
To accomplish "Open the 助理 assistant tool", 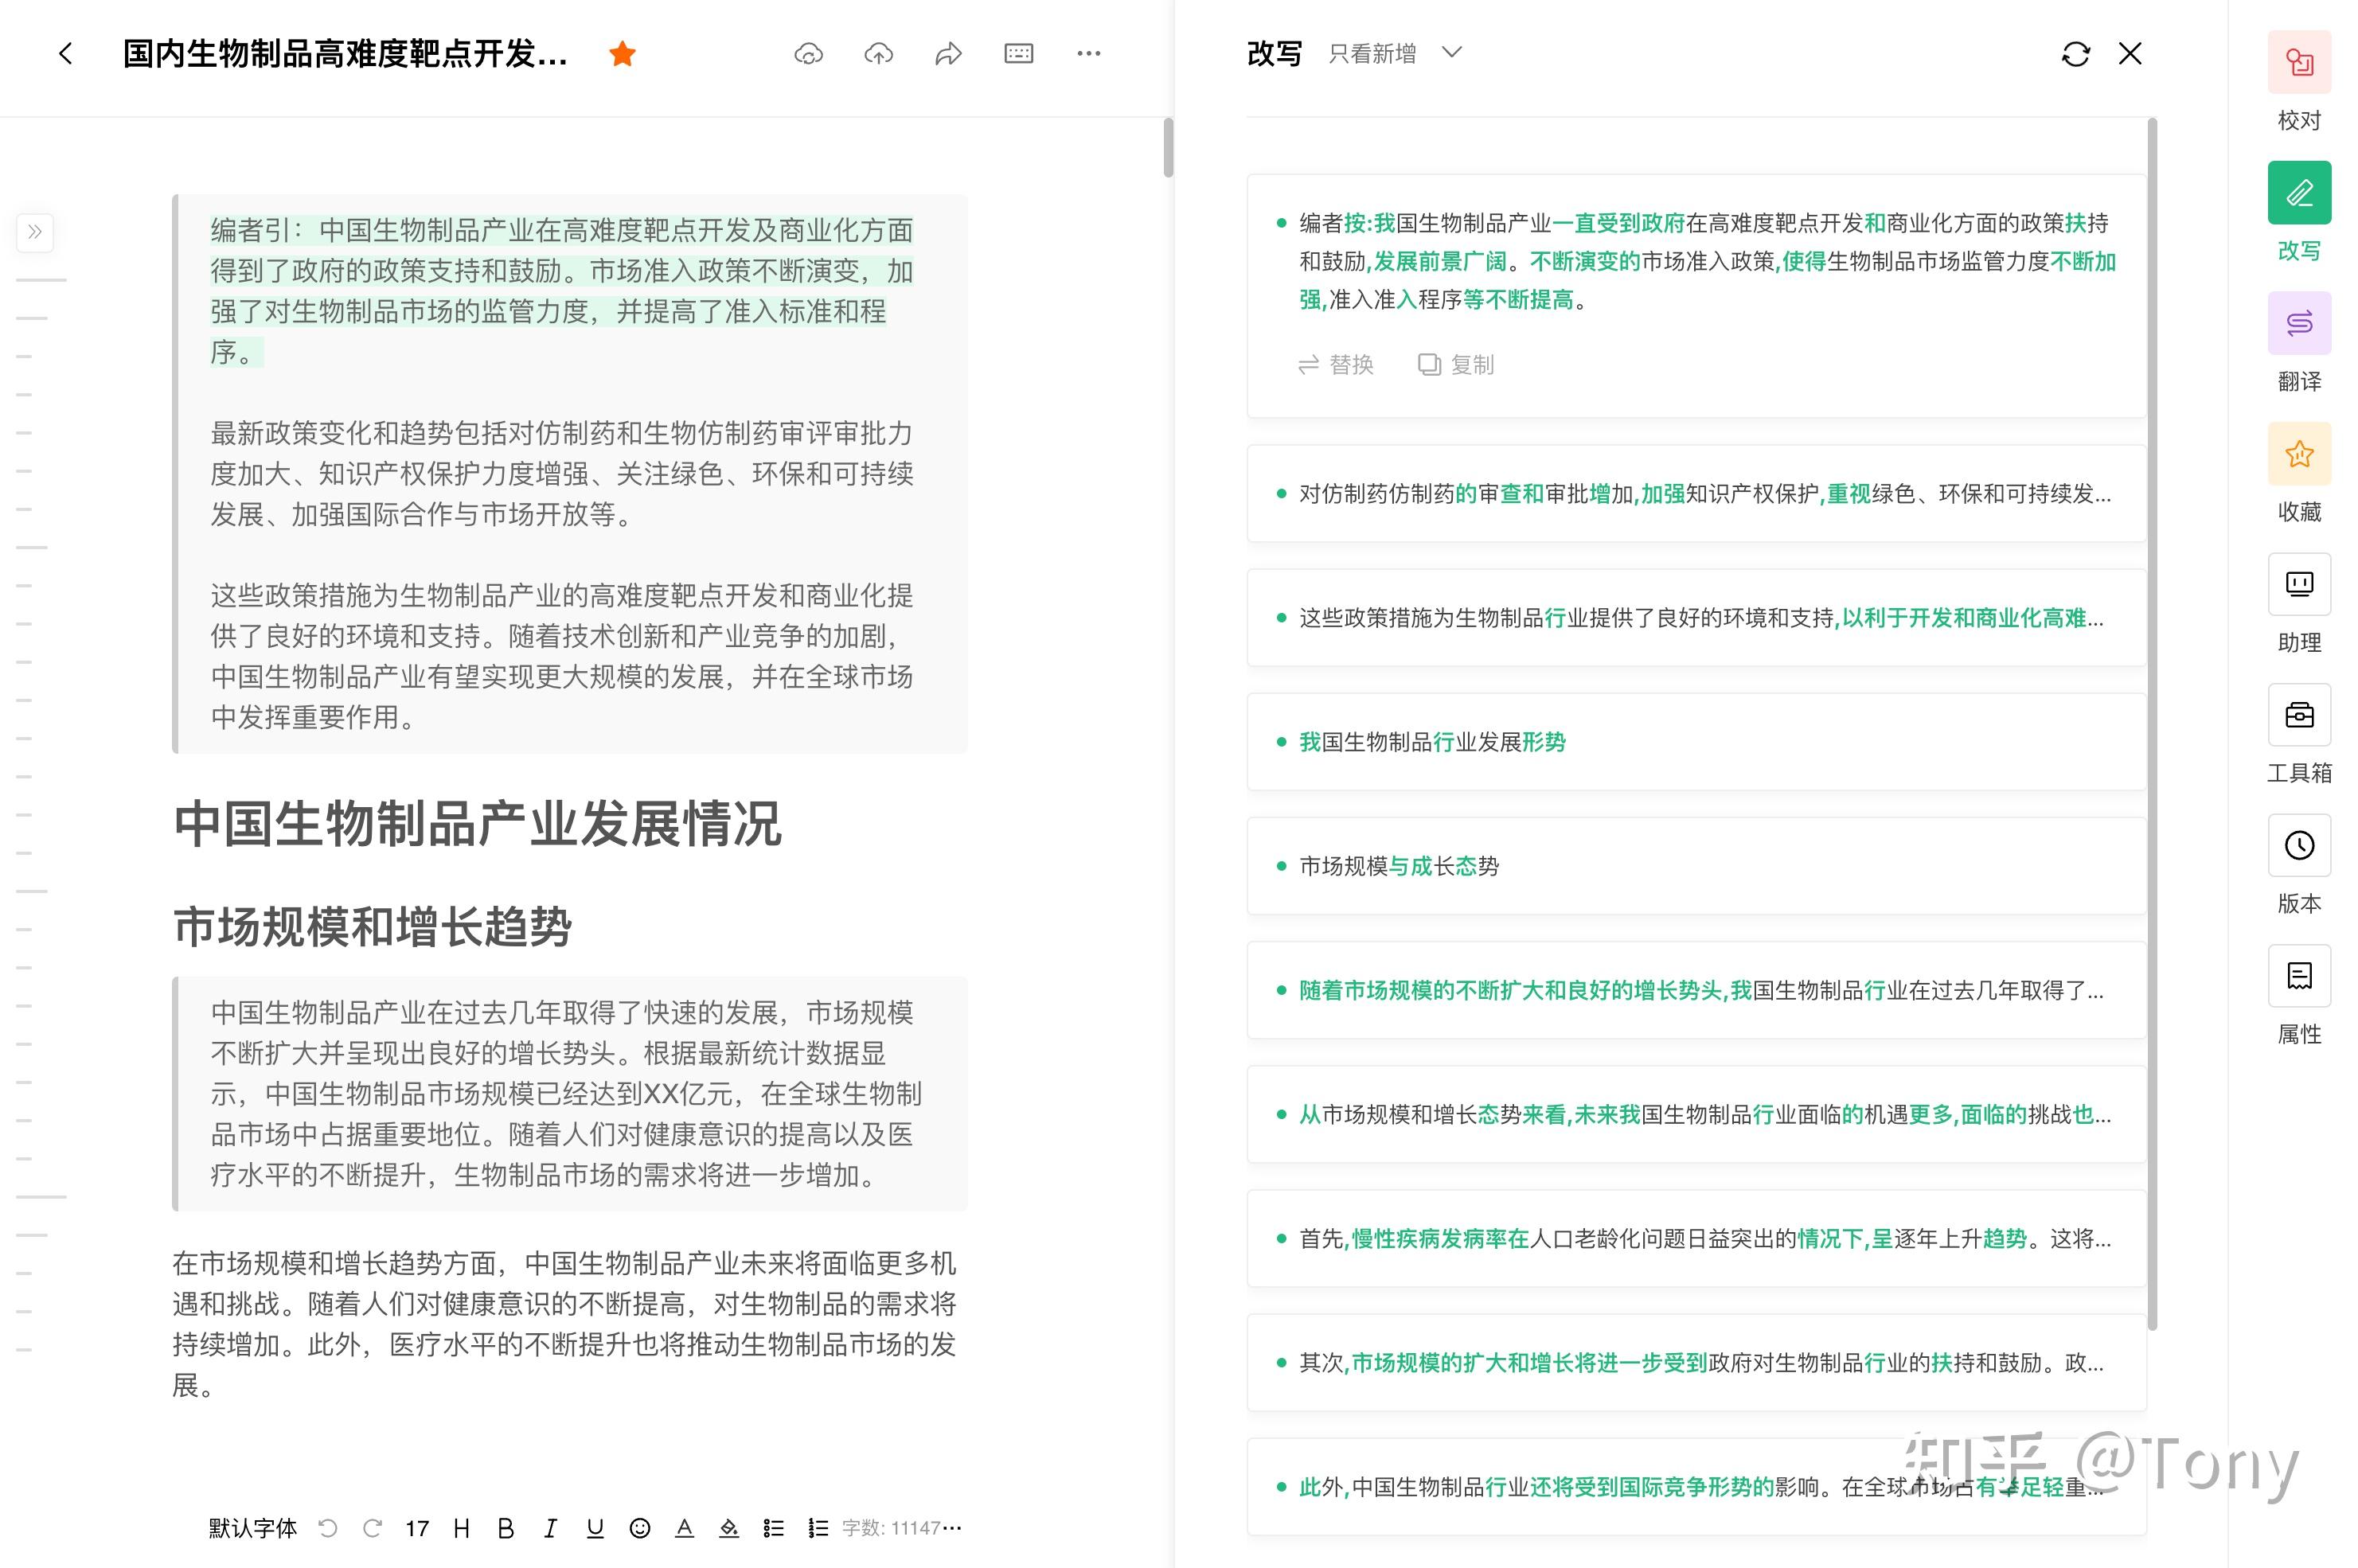I will (x=2299, y=605).
